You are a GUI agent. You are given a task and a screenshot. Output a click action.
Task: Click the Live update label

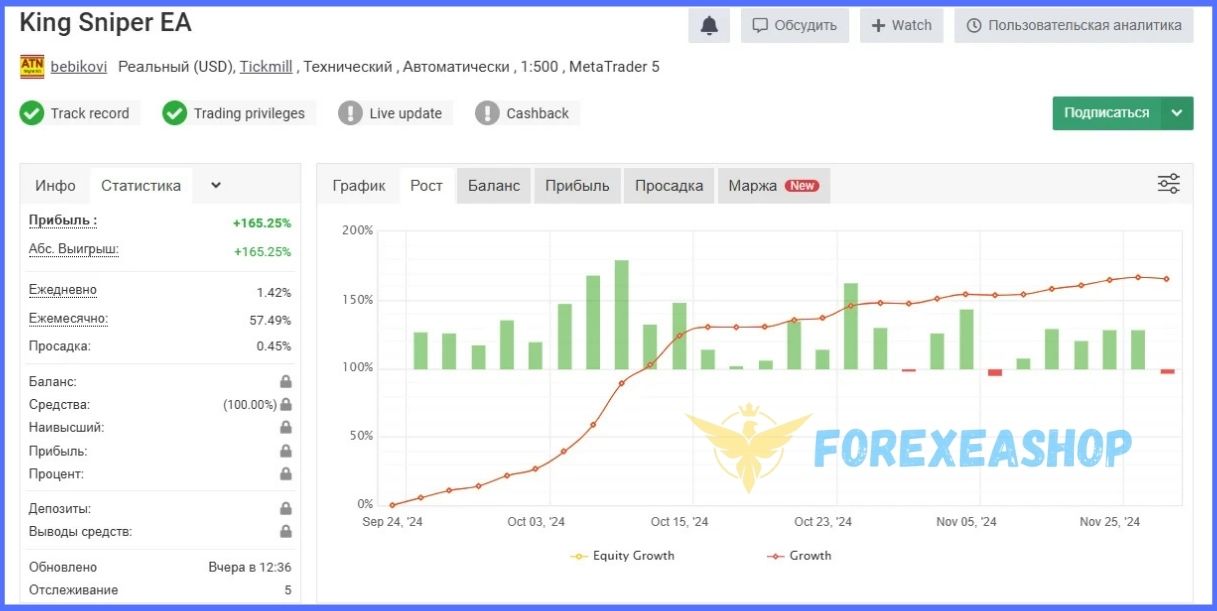[x=406, y=114]
